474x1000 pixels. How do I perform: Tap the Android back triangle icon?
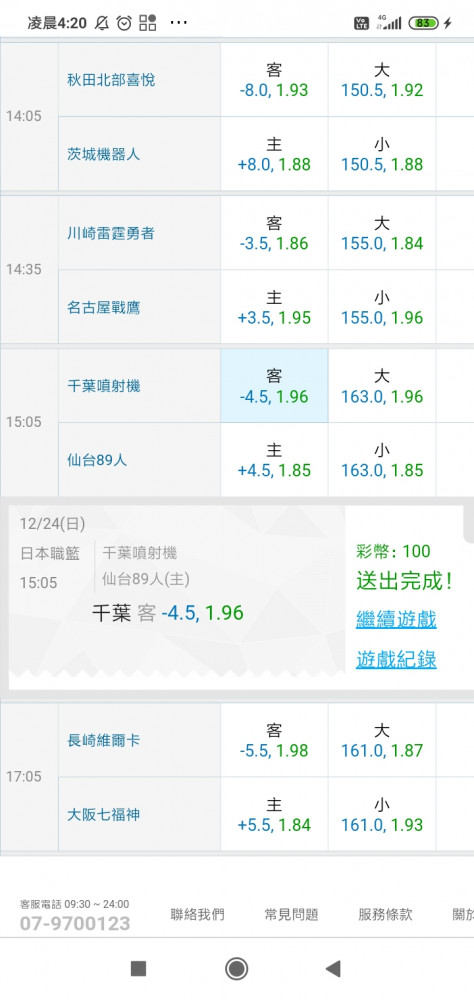(x=333, y=969)
